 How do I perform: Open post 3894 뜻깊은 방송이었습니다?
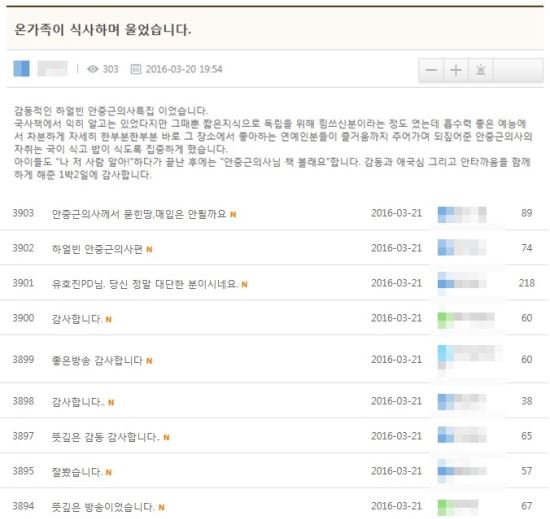(103, 507)
